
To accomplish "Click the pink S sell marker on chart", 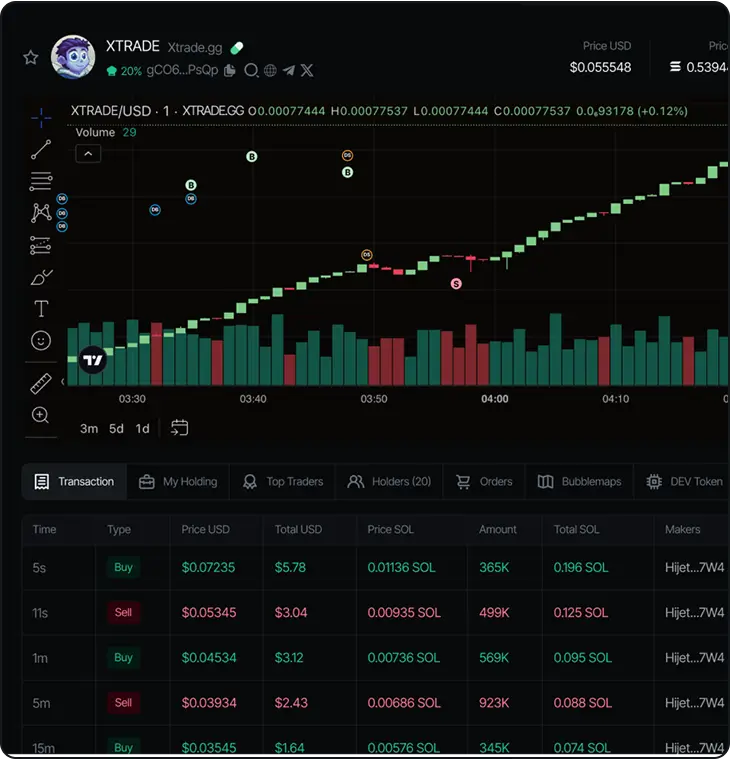I will tap(456, 284).
